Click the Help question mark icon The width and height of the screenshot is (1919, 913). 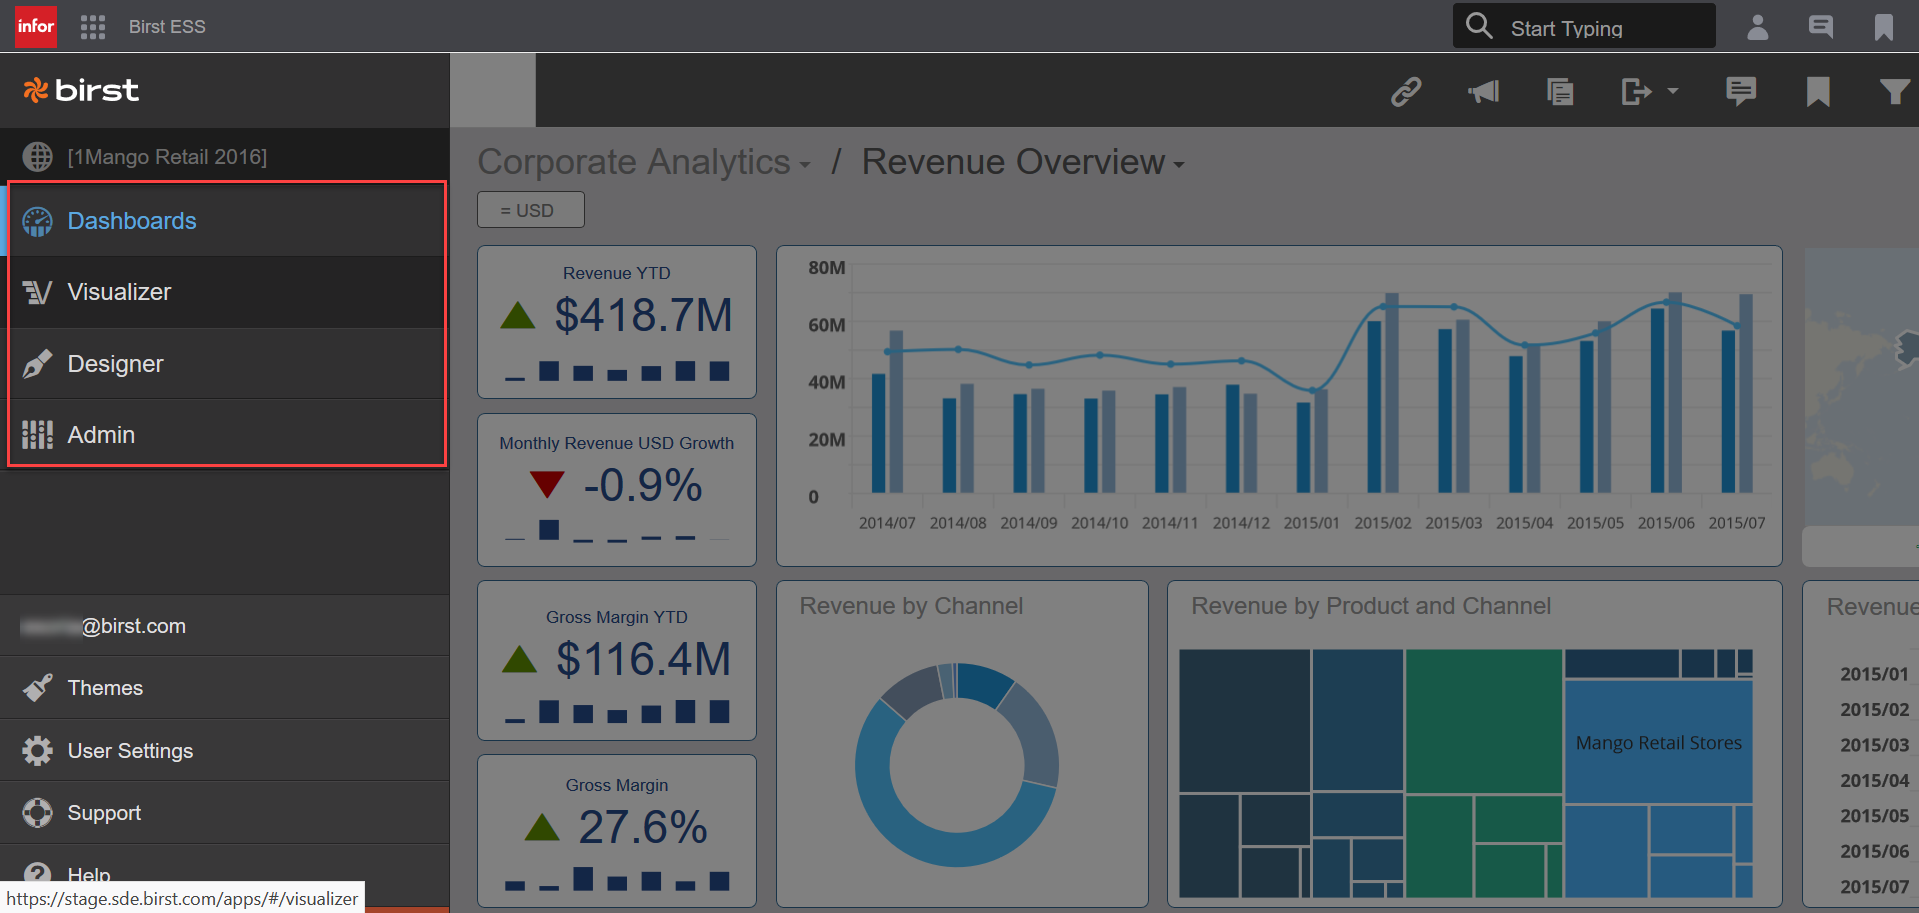click(38, 875)
